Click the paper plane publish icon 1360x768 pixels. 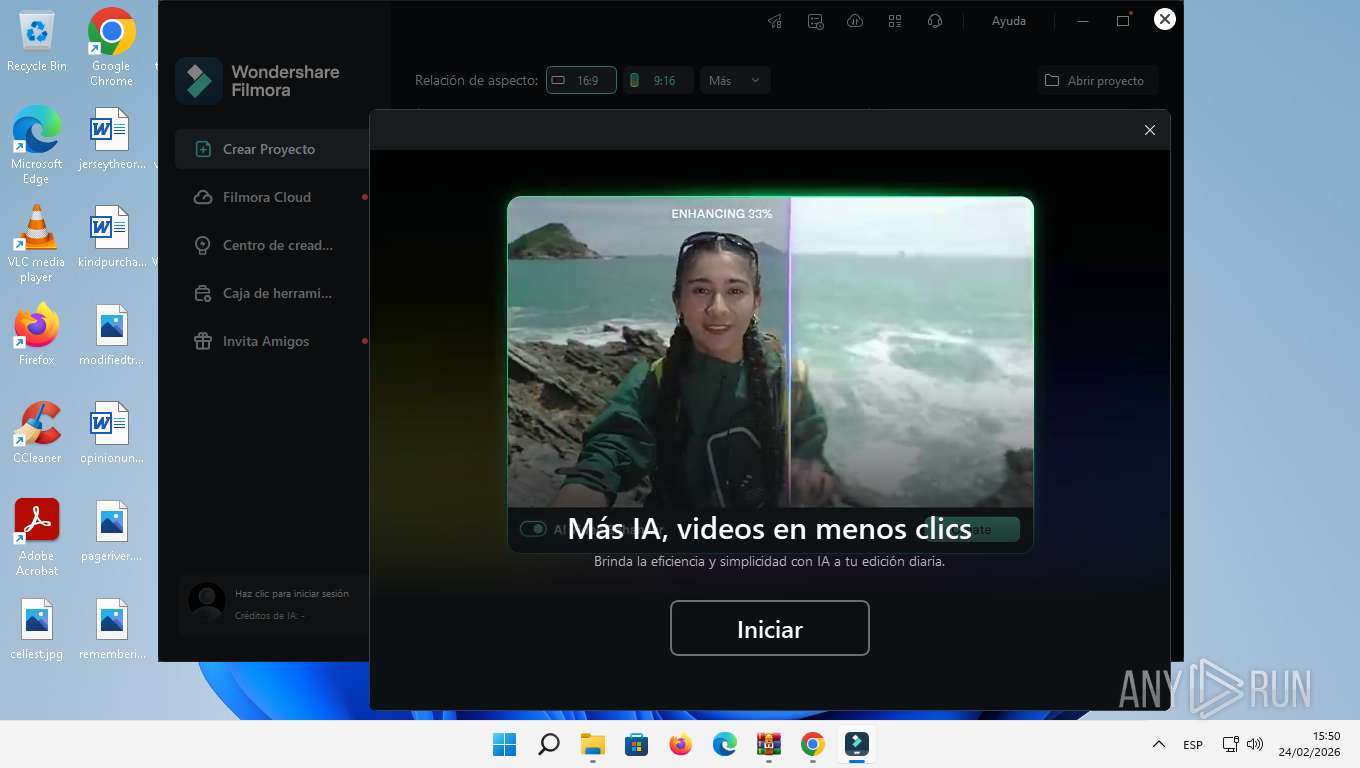tap(775, 21)
